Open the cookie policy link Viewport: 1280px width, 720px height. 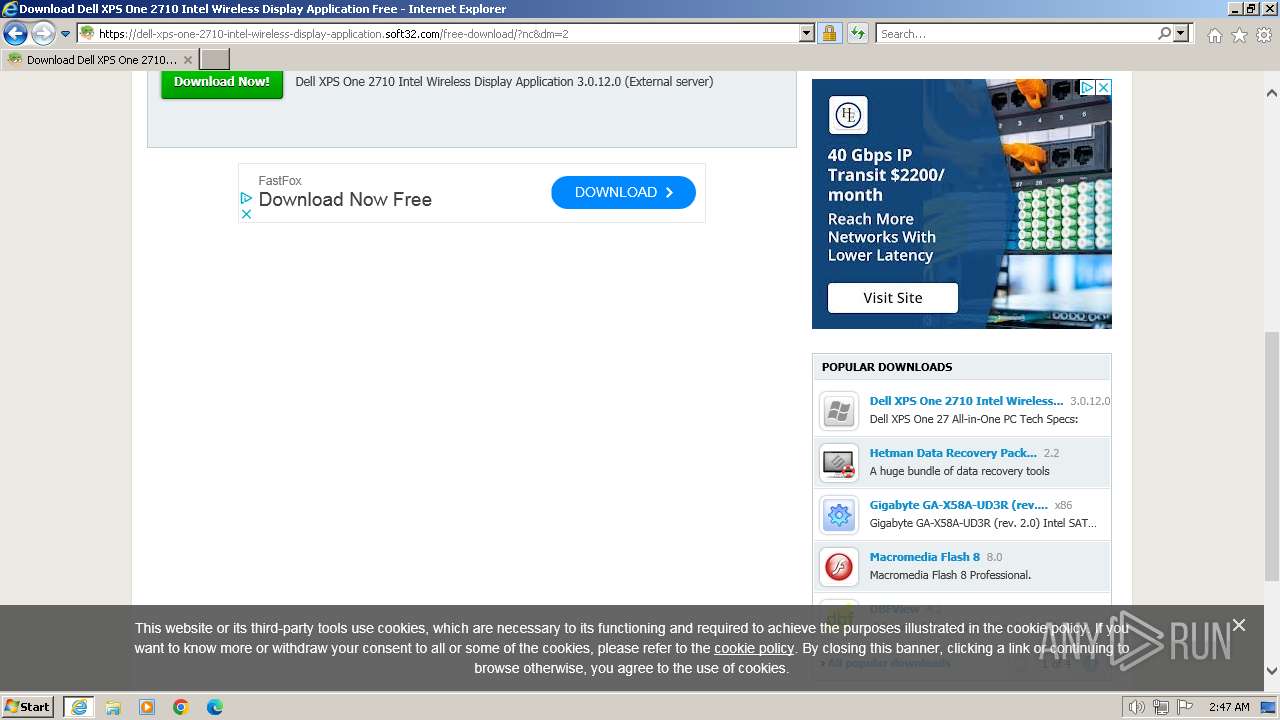(754, 648)
